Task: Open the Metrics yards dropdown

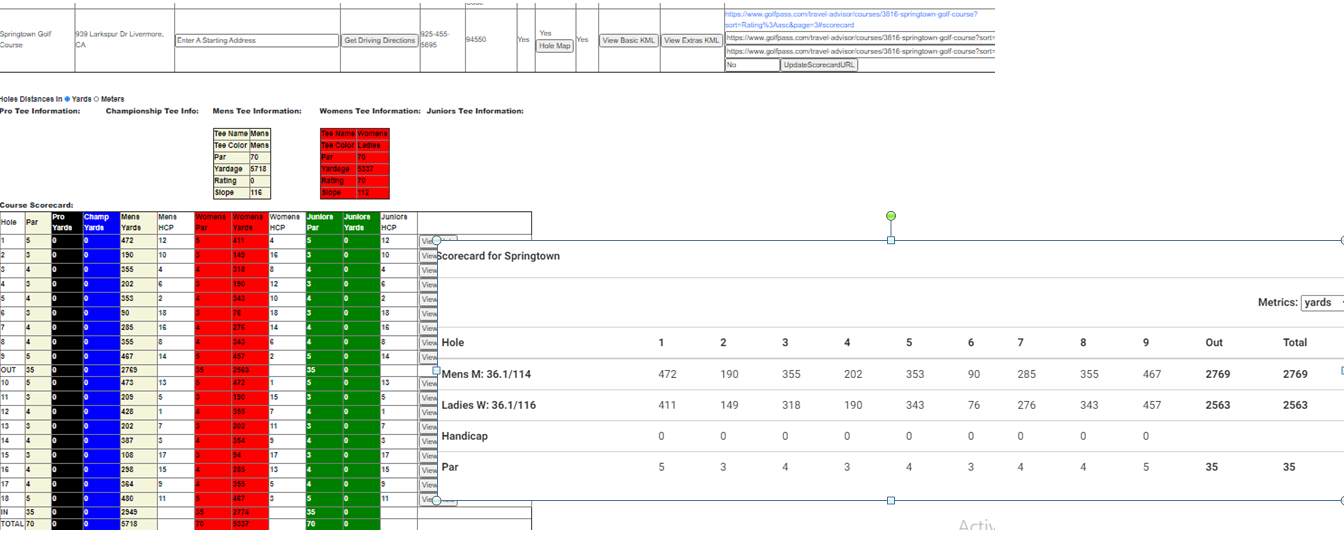Action: click(x=1322, y=302)
